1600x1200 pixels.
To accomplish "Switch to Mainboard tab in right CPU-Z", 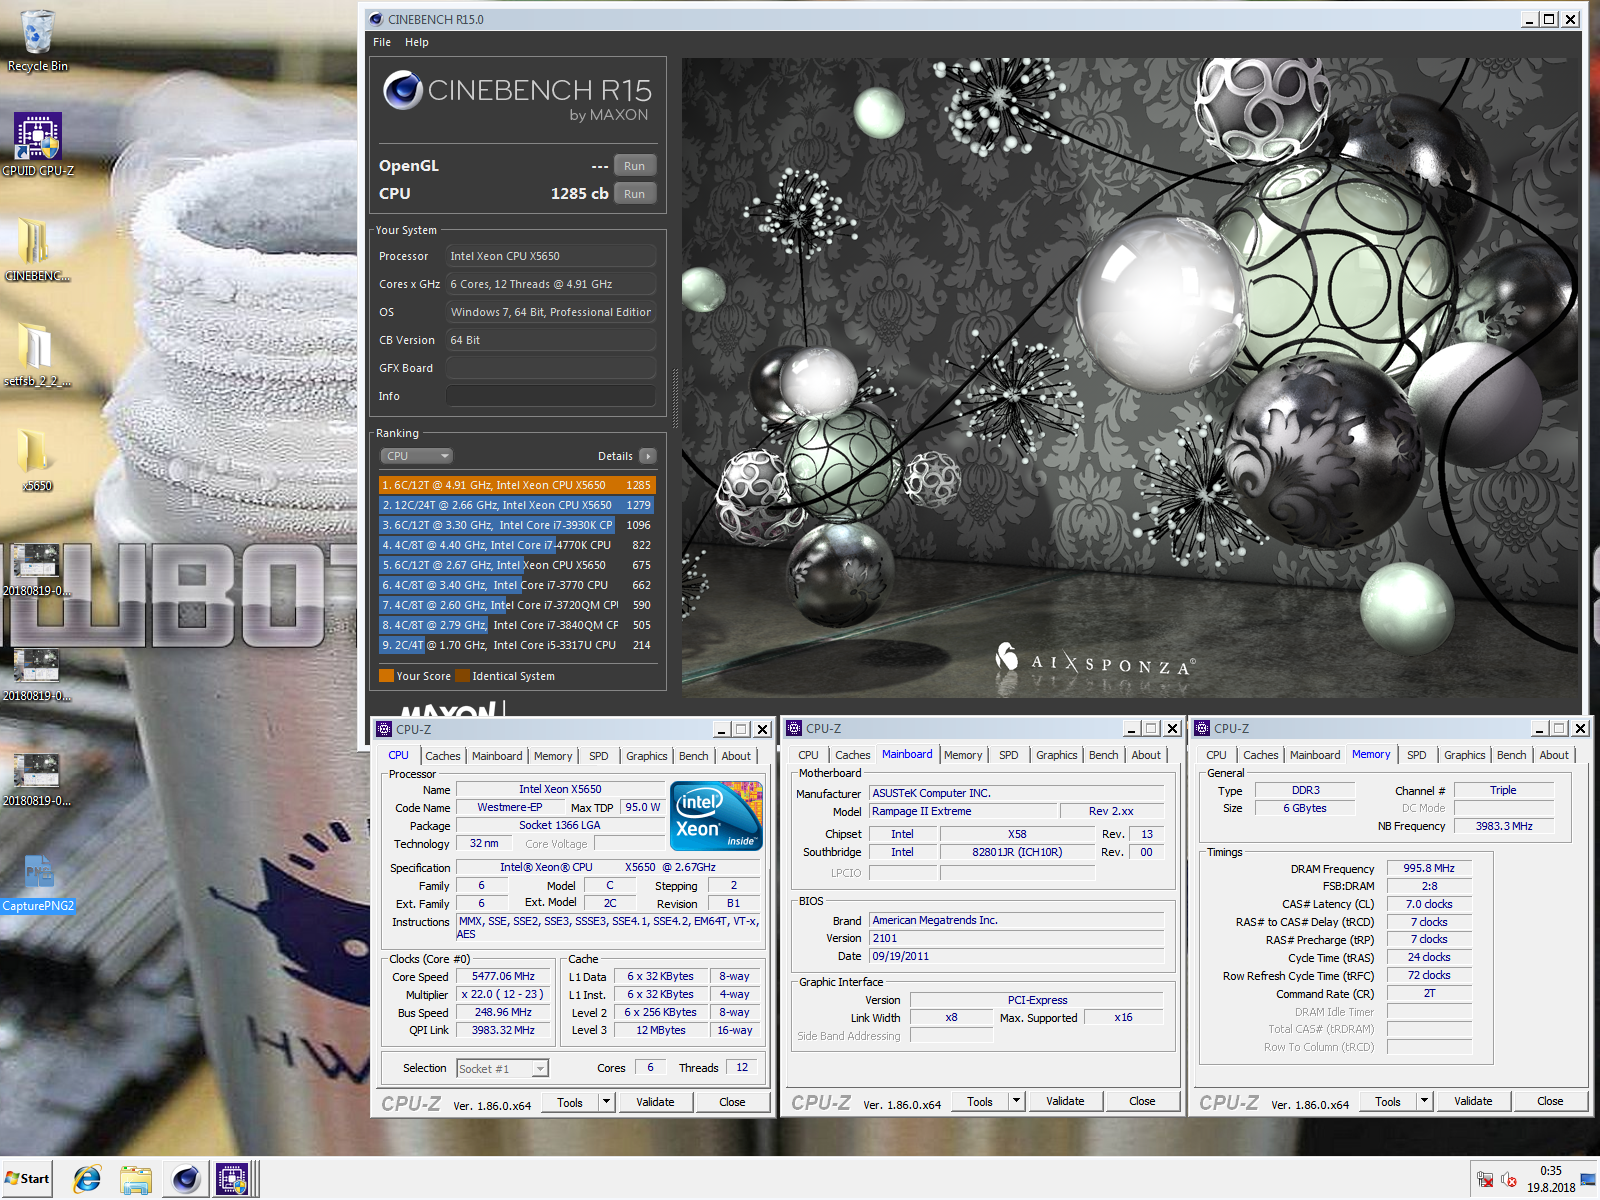I will [1315, 756].
